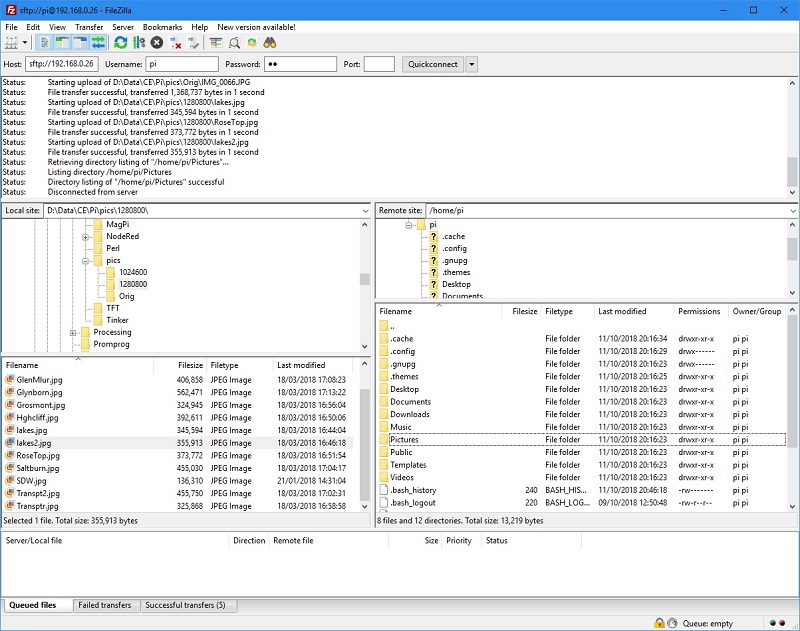Collapse the pi folder in remote tree
This screenshot has width=800, height=631.
pyautogui.click(x=408, y=225)
